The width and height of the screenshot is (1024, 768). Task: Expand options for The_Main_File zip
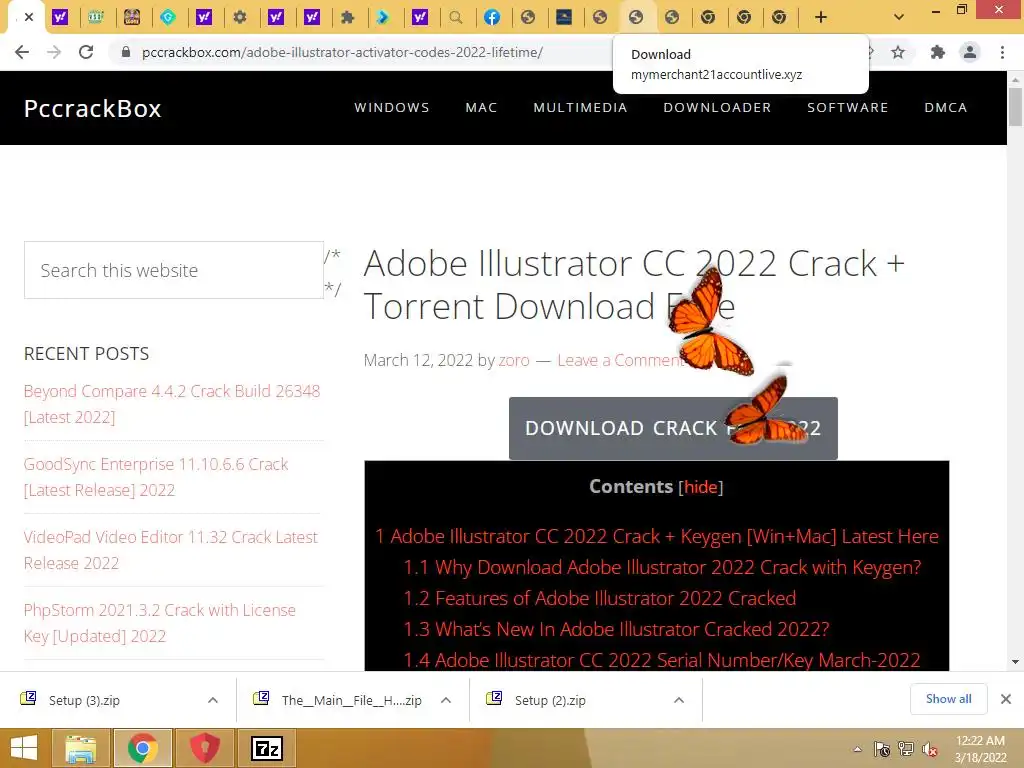446,700
